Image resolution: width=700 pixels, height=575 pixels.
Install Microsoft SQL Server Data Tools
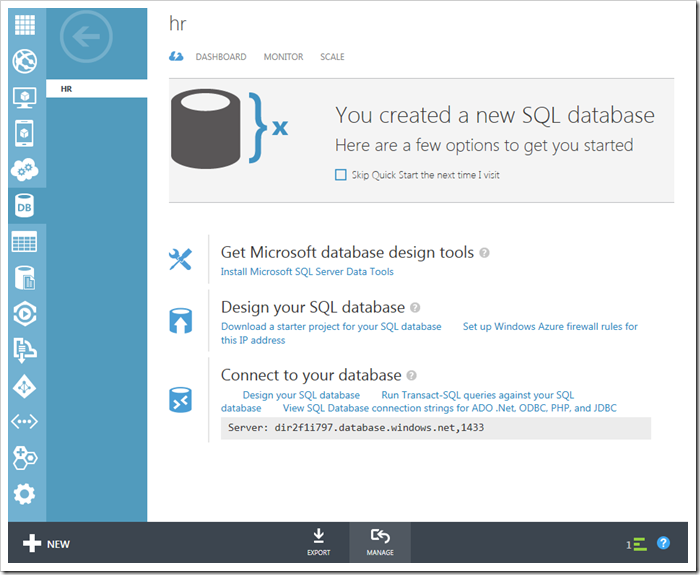pos(307,271)
